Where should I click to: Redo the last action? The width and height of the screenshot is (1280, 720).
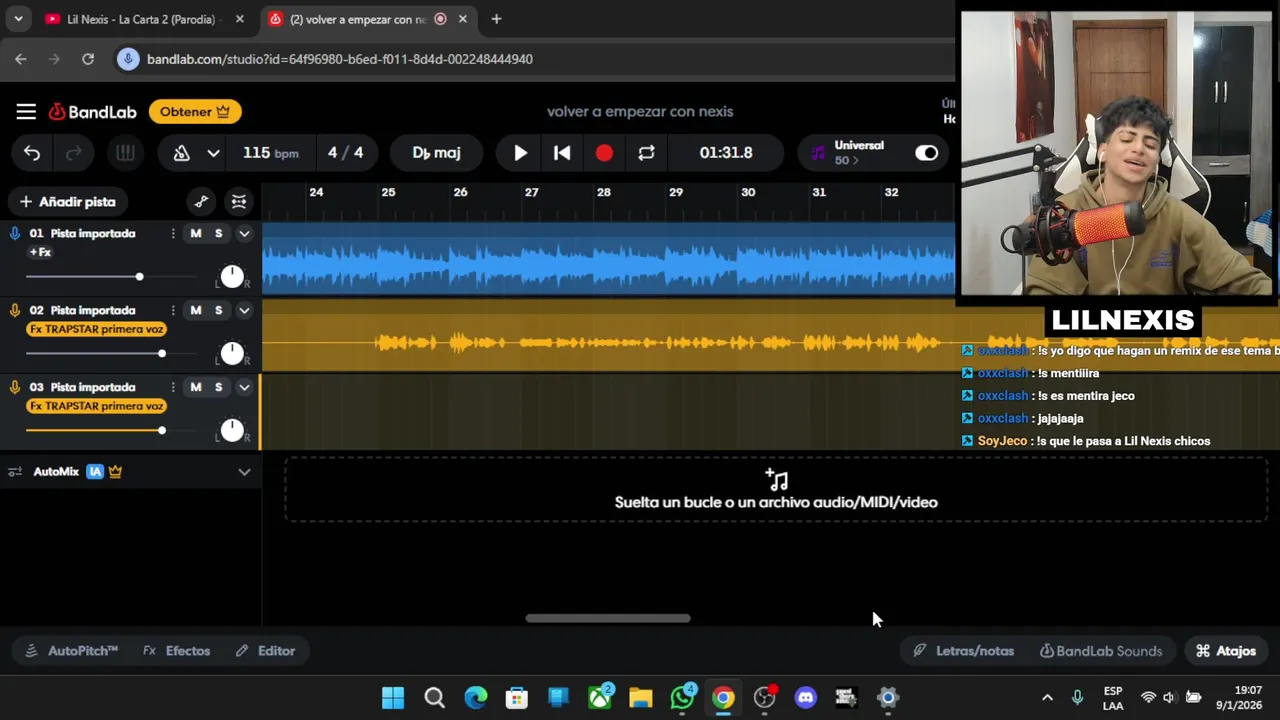point(74,153)
